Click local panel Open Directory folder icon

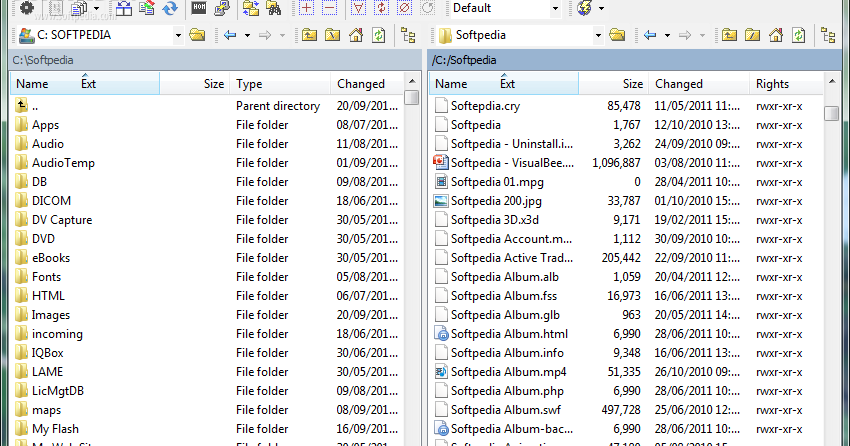(x=197, y=35)
